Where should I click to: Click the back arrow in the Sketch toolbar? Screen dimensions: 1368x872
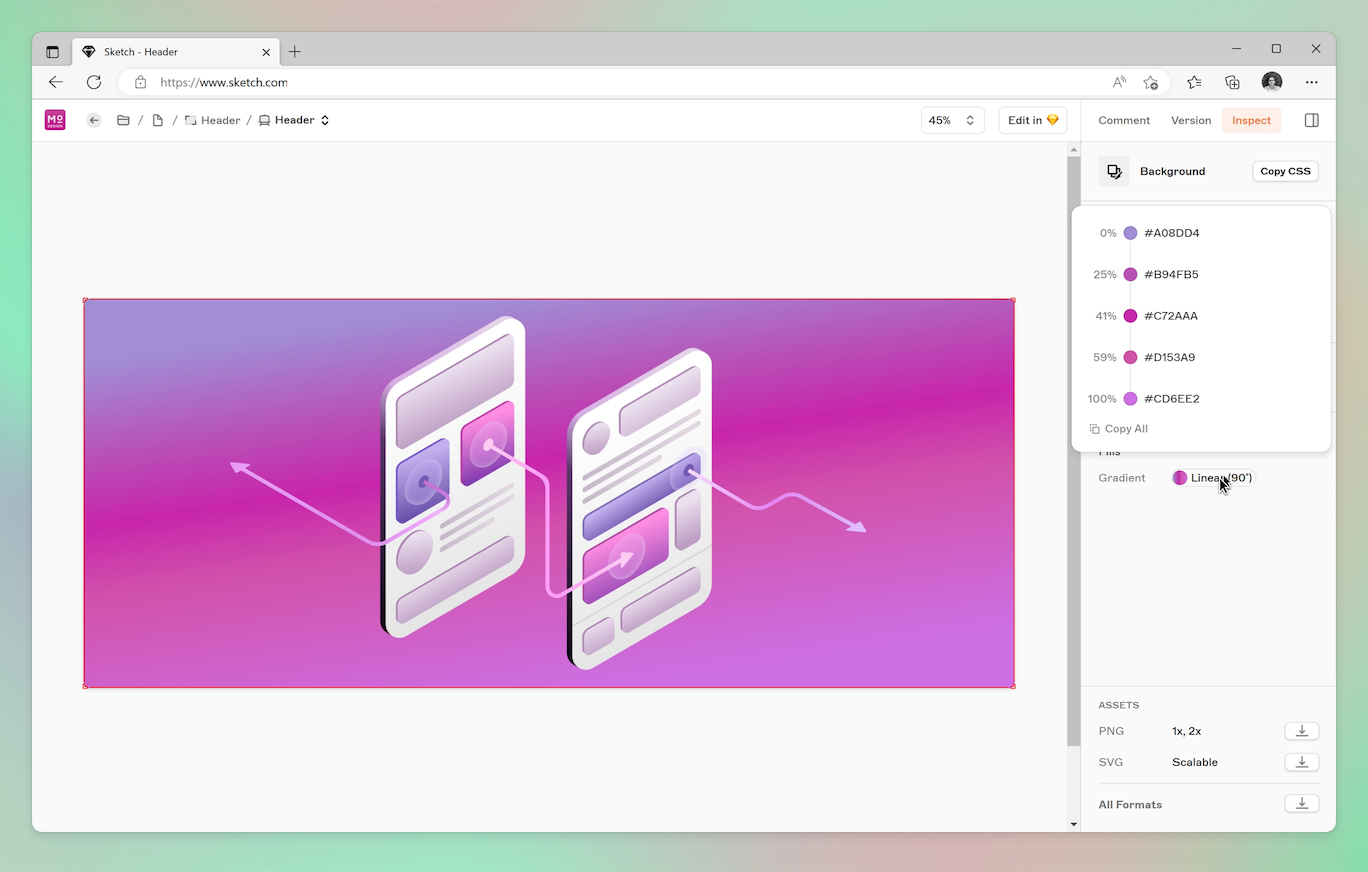(x=94, y=120)
